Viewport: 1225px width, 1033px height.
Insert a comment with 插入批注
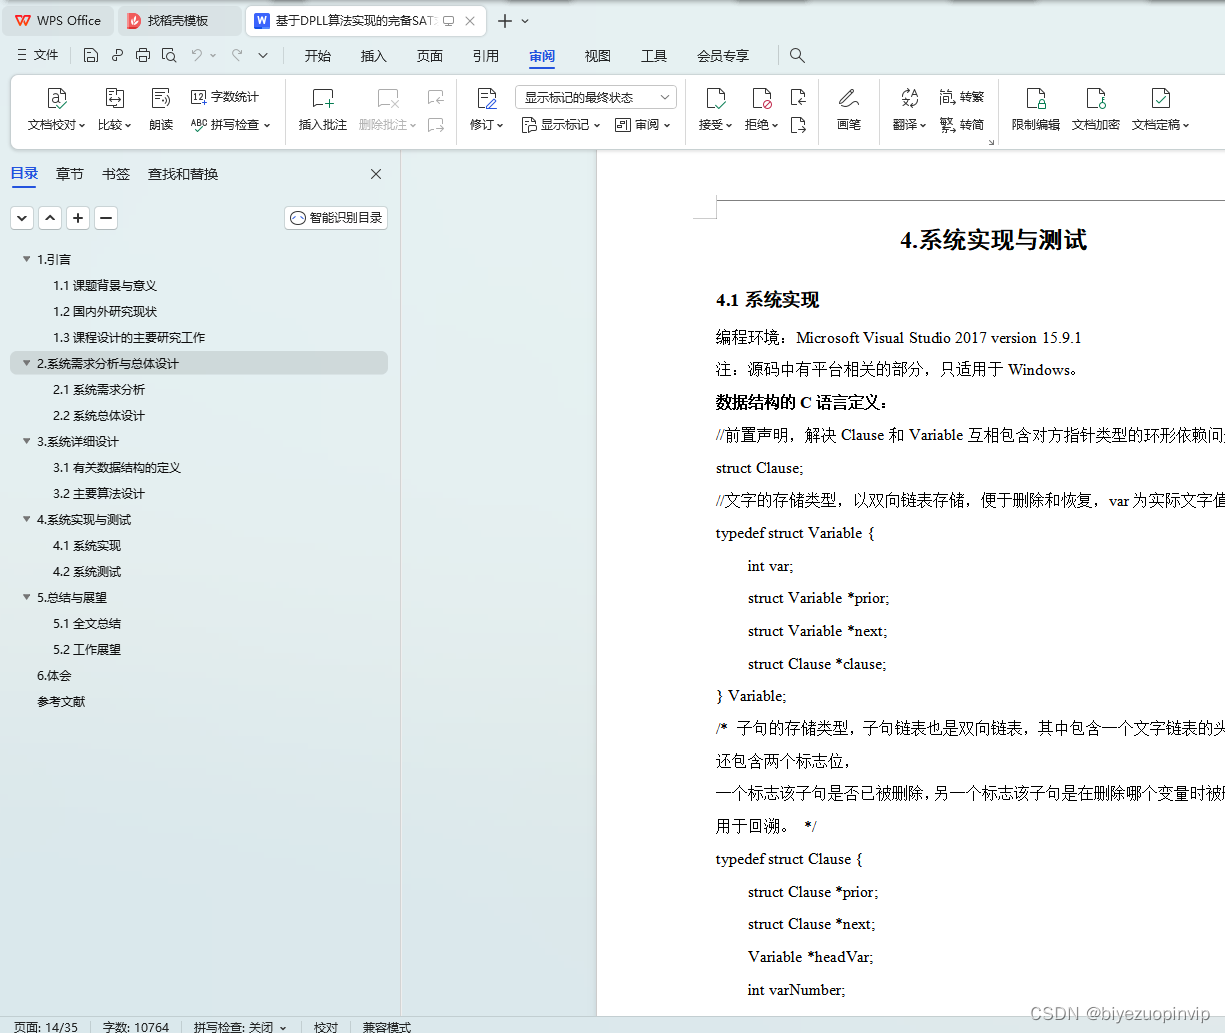(x=322, y=110)
